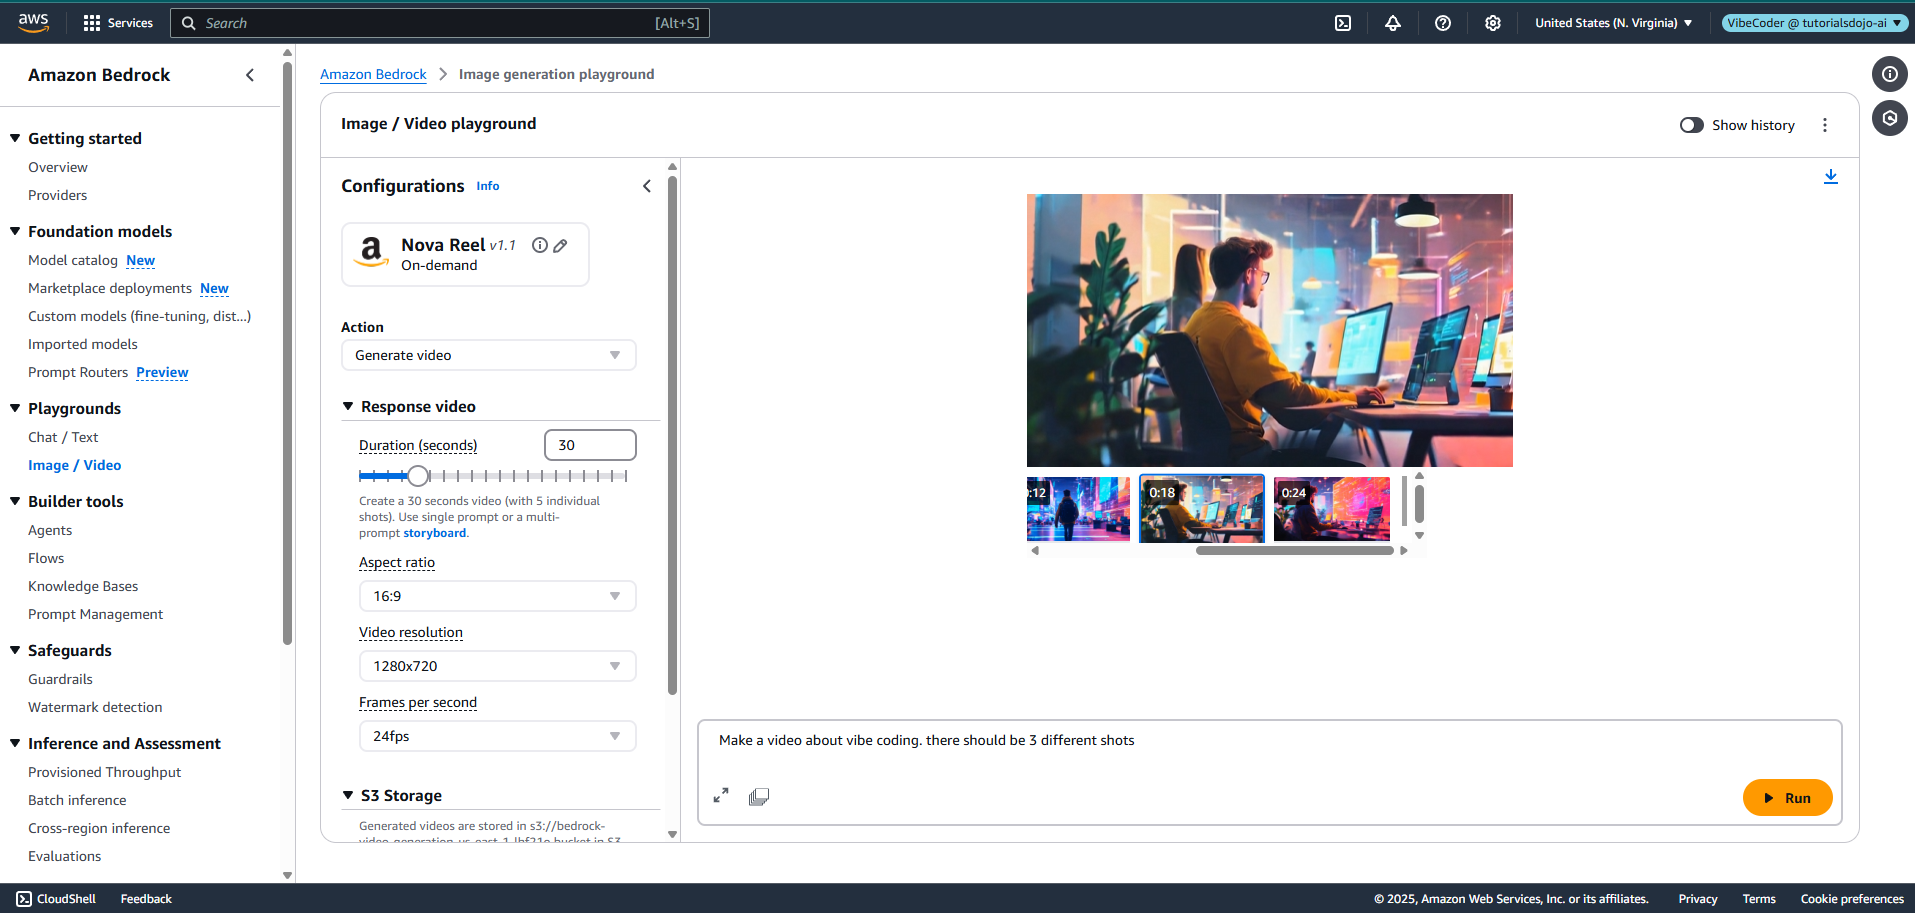
Task: Open the Aspect ratio 16:9 dropdown
Action: tap(497, 596)
